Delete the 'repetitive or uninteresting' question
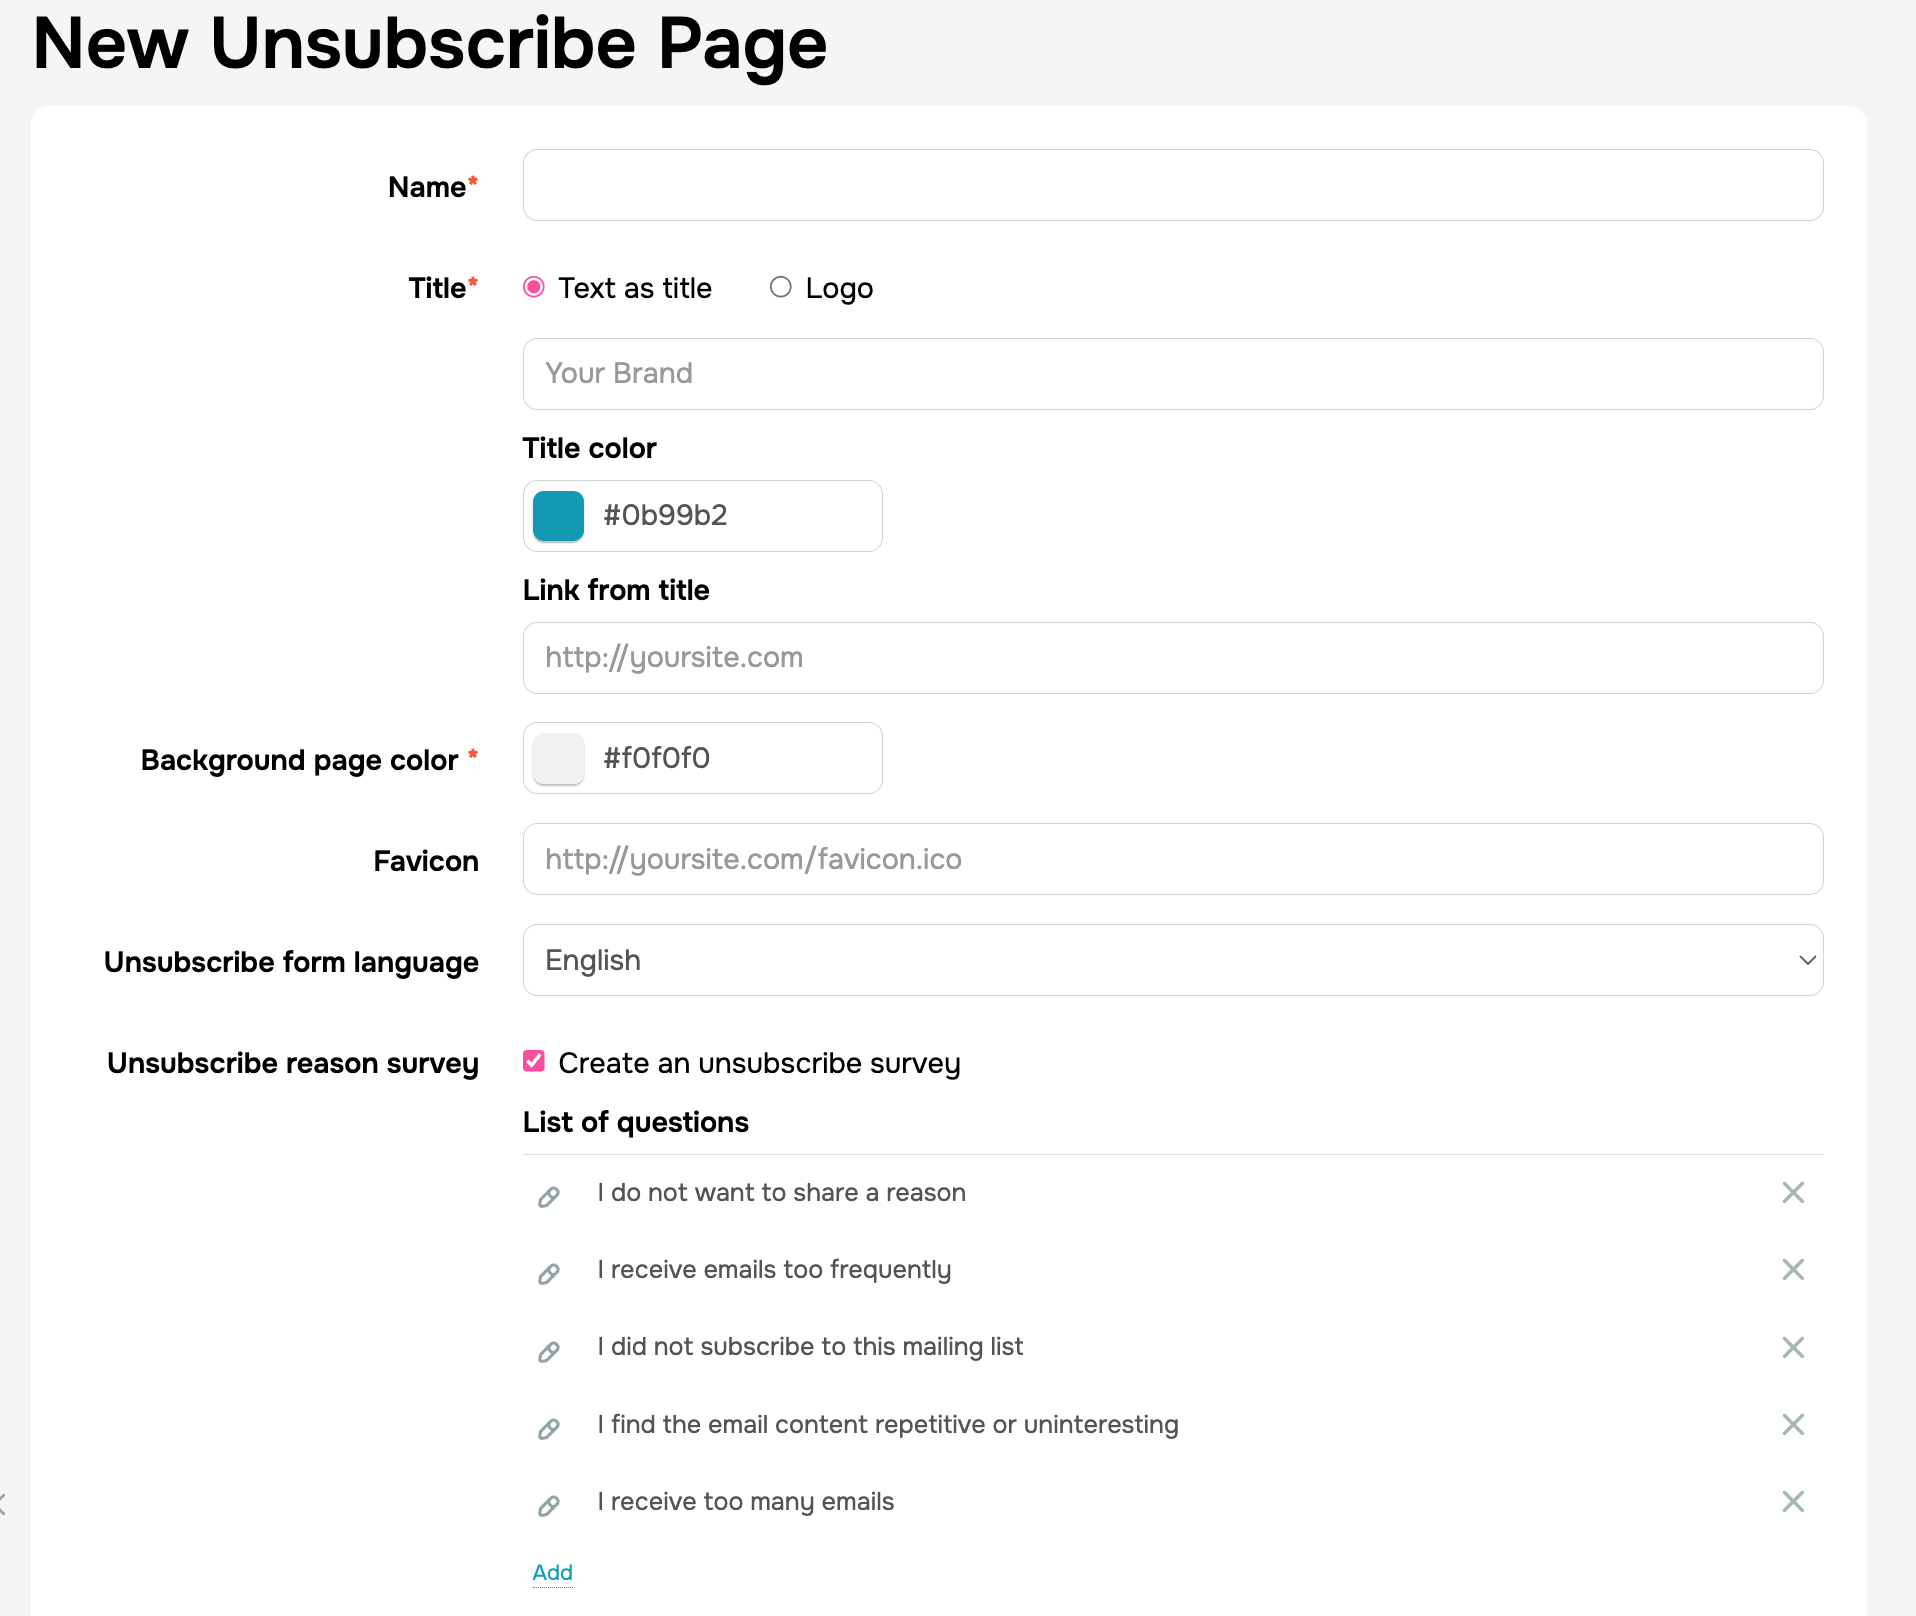 coord(1793,1424)
